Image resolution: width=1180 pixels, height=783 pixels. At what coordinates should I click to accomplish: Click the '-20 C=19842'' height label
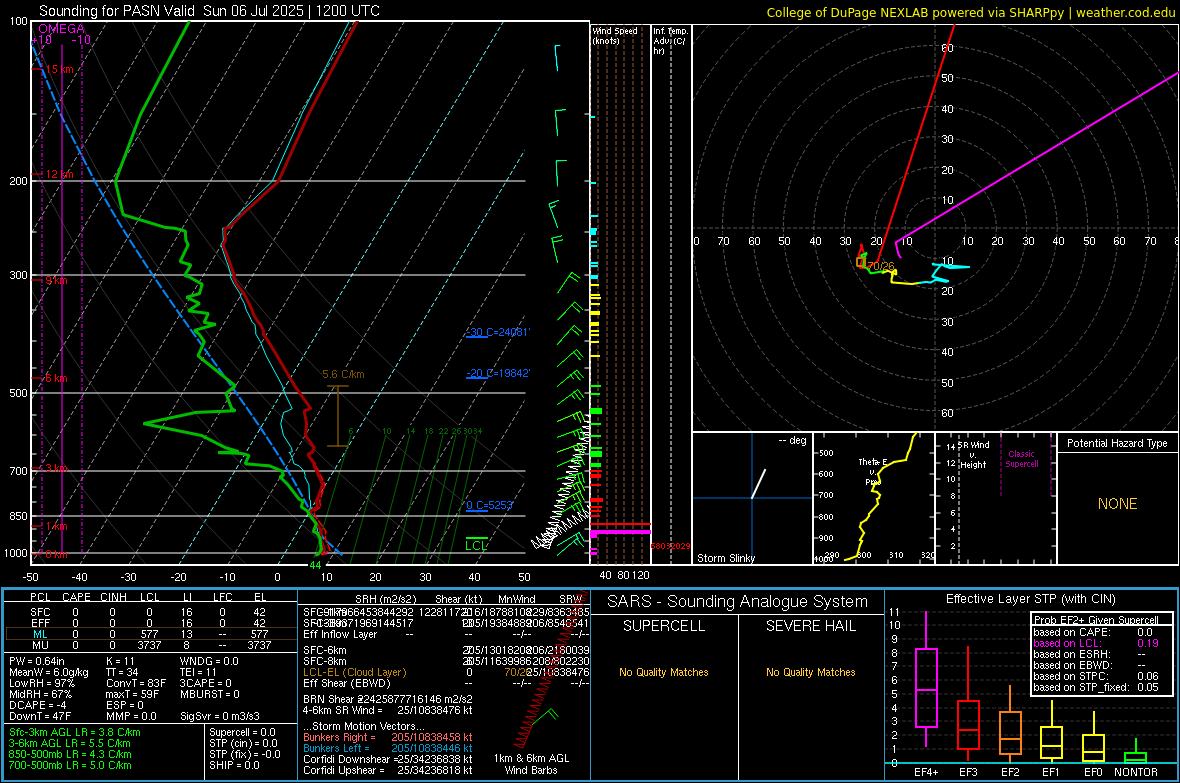click(498, 373)
